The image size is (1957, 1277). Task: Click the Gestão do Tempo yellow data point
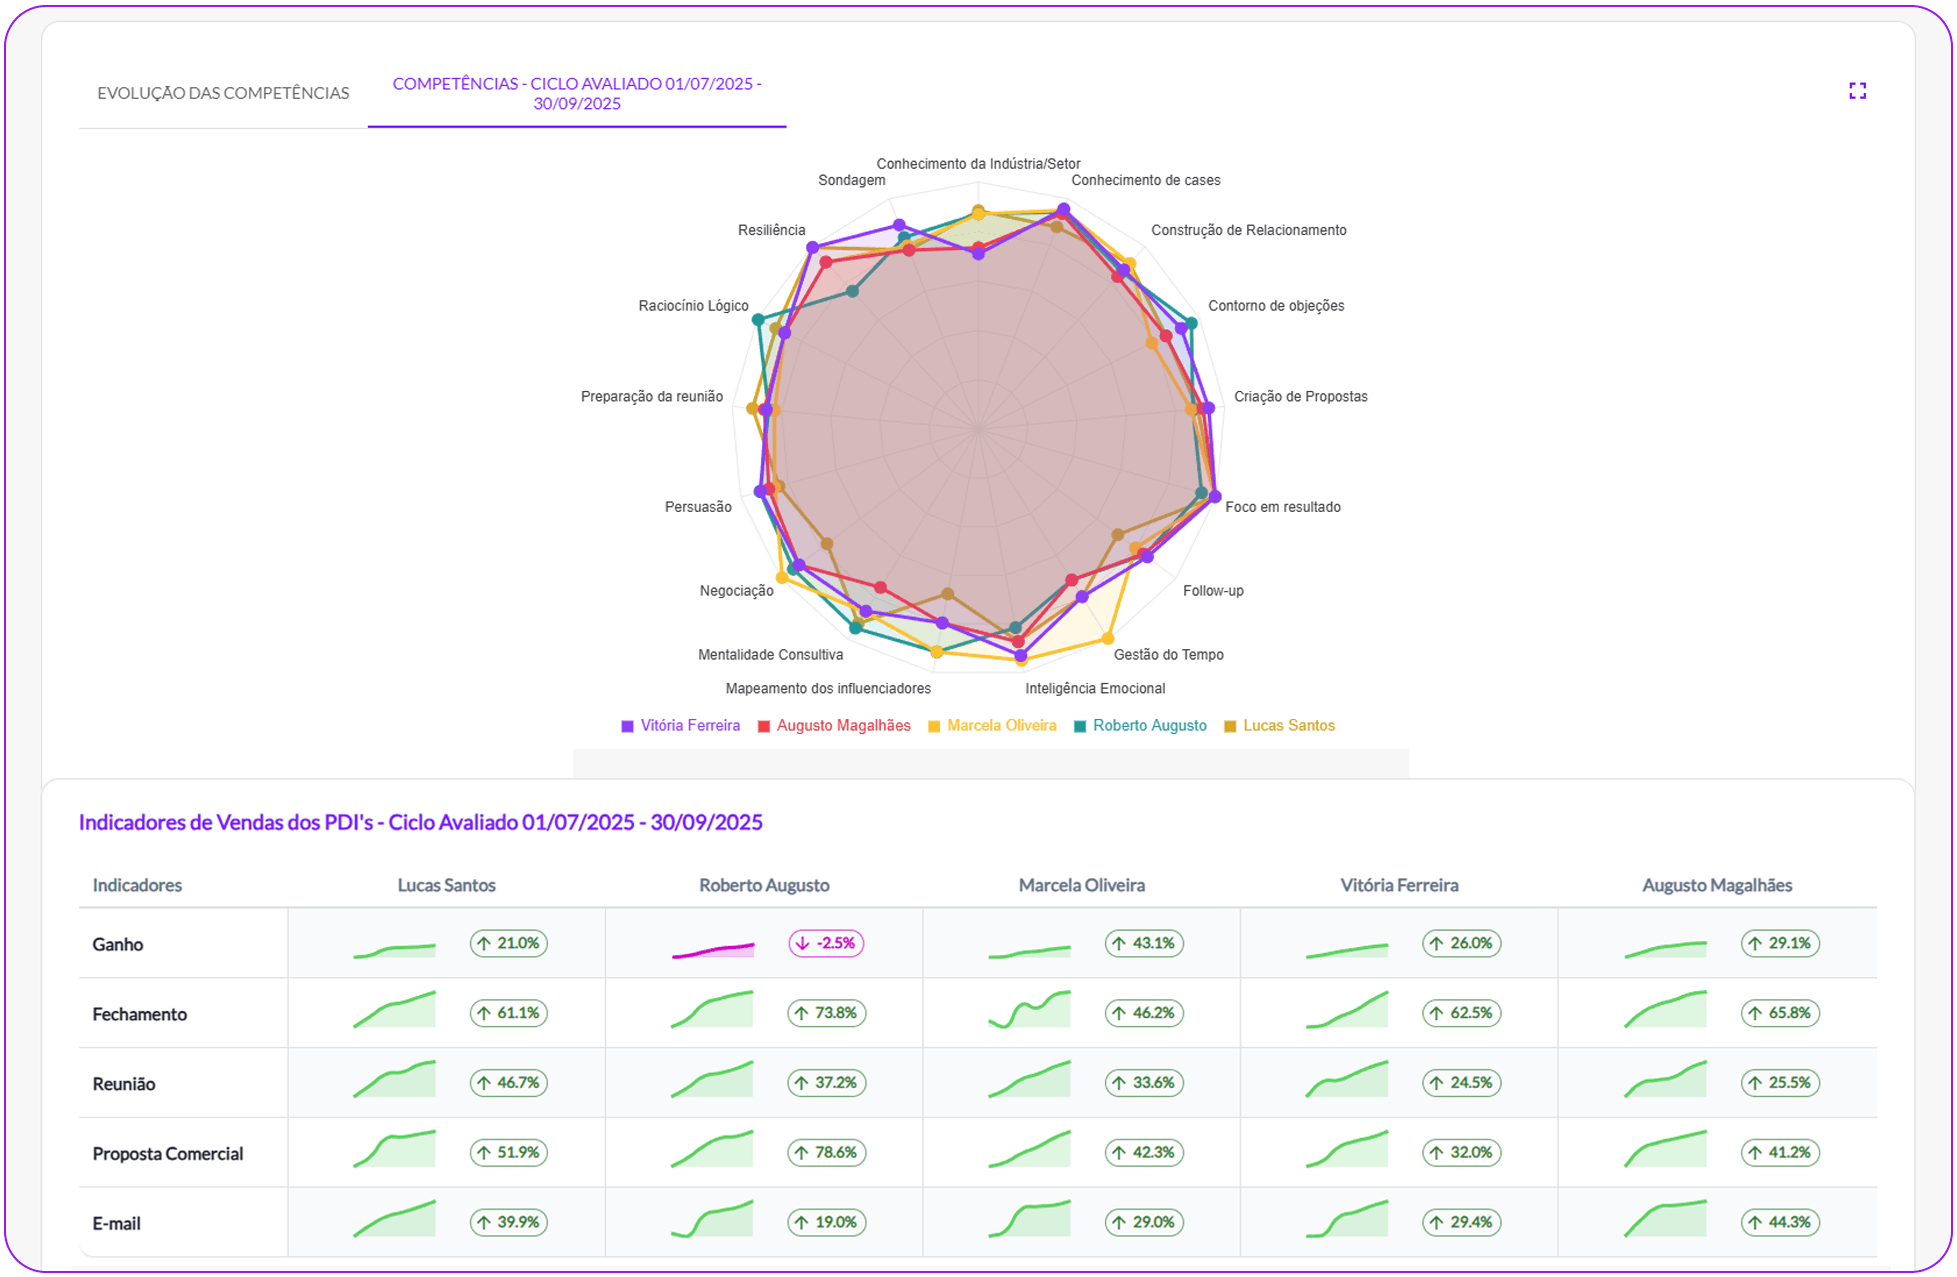pos(1107,638)
